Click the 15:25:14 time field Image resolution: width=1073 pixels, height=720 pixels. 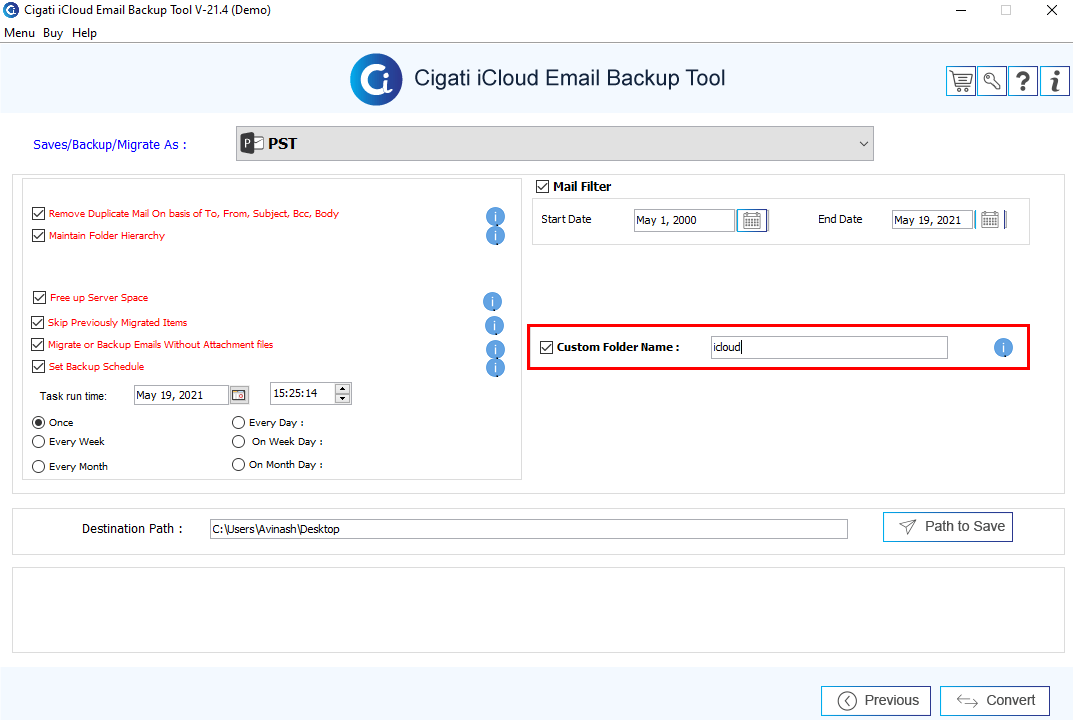[x=302, y=394]
